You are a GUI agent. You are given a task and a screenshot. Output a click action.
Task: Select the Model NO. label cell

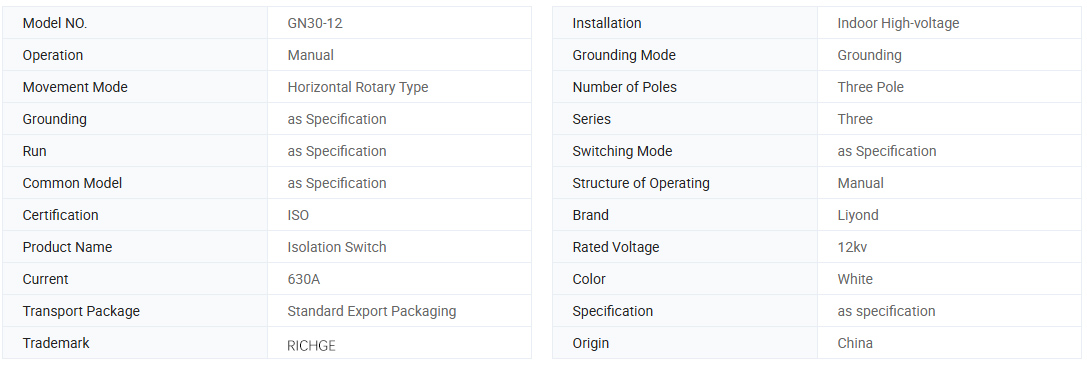click(134, 23)
